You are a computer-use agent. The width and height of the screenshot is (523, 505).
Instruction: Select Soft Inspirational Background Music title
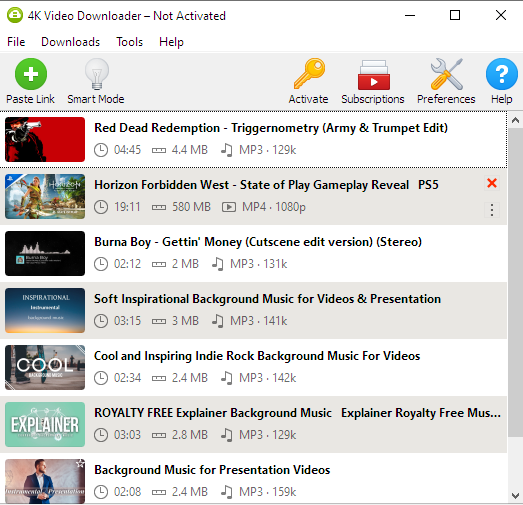(x=267, y=299)
